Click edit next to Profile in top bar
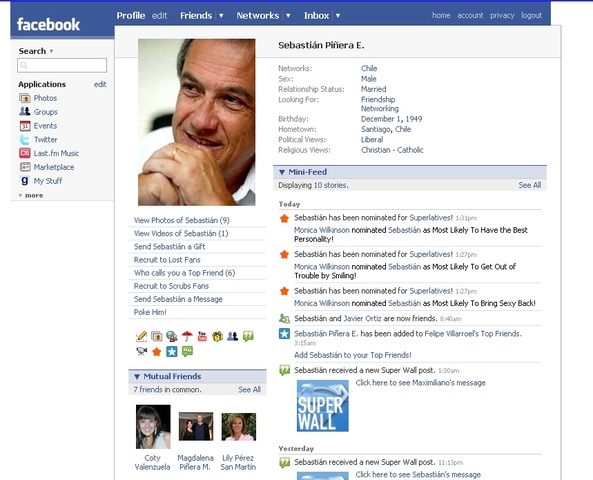Screen dimensions: 593x480 (x=160, y=16)
